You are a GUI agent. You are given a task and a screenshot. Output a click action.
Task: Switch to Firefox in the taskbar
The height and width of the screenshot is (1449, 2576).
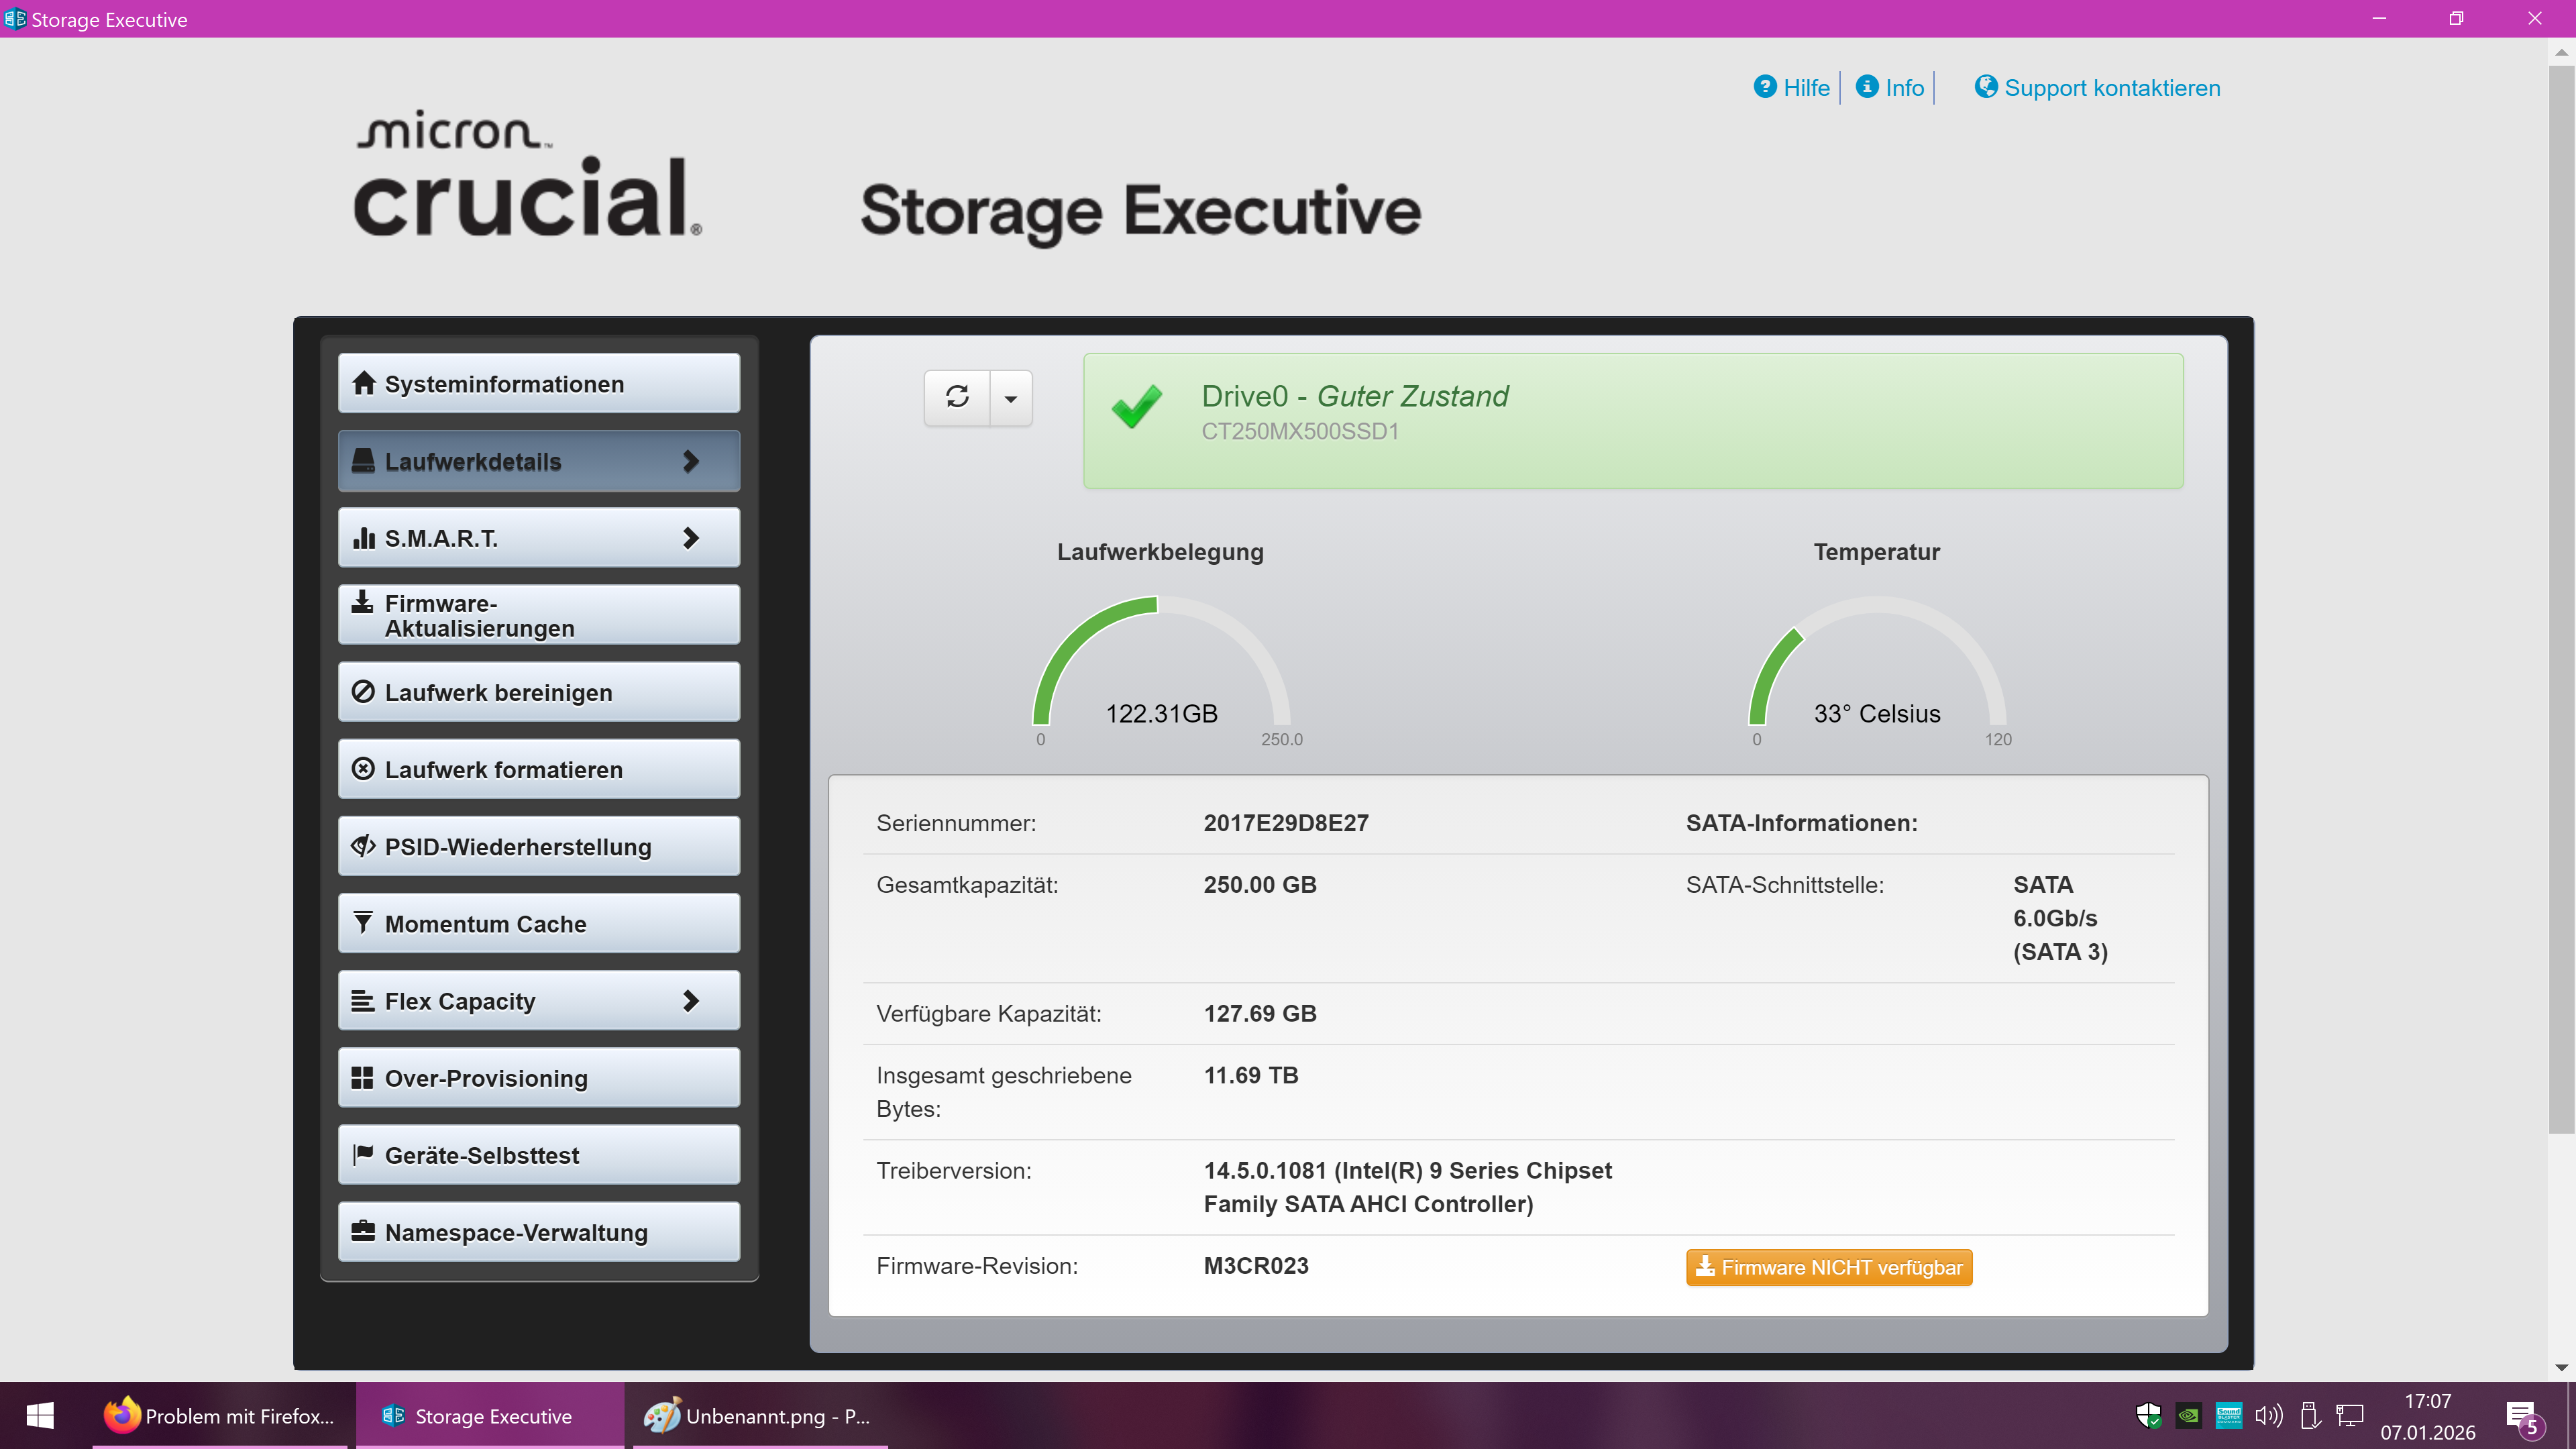pos(220,1416)
